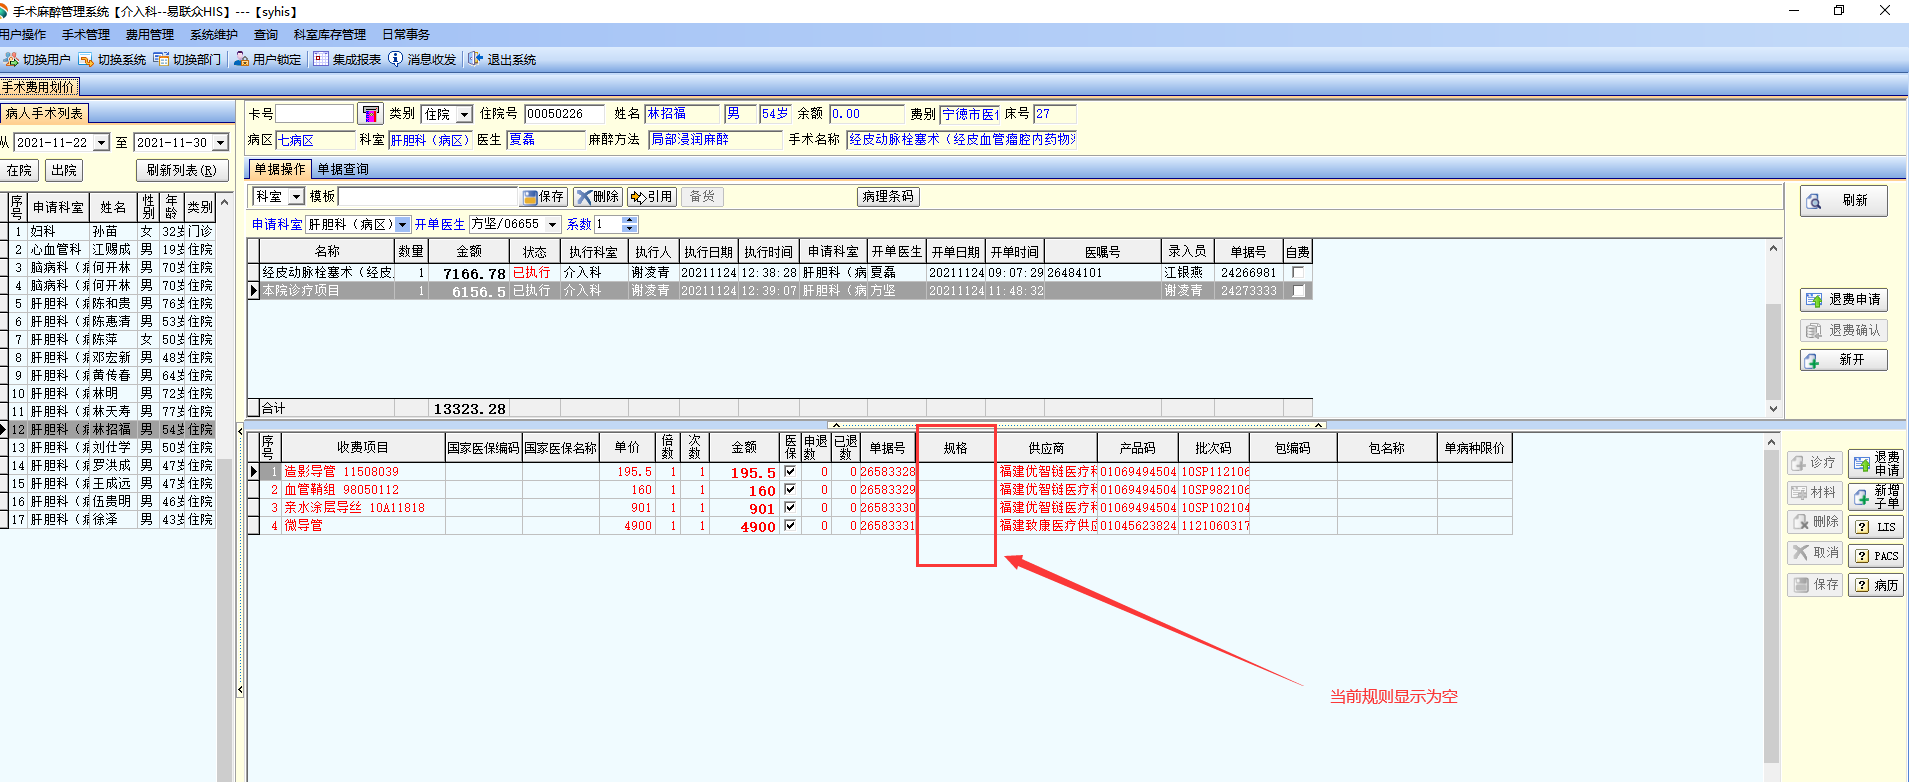Open the 科室库存管理 menu
This screenshot has height=782, width=1909.
(x=330, y=35)
